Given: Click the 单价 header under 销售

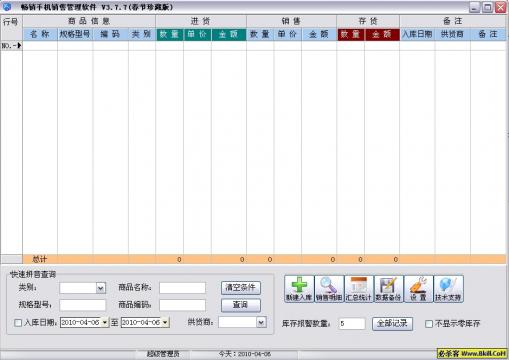Looking at the screenshot, I should [x=288, y=34].
